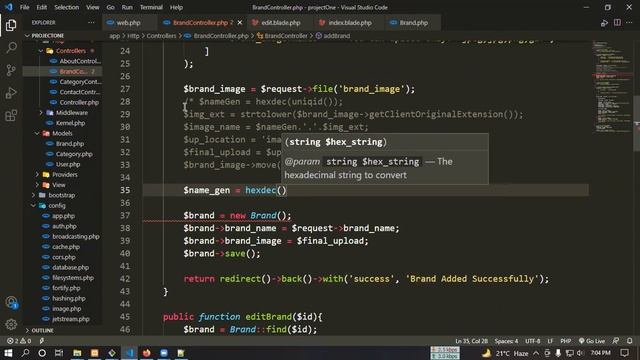Expand the Providers folder
640x360 pixels.
pos(64,175)
